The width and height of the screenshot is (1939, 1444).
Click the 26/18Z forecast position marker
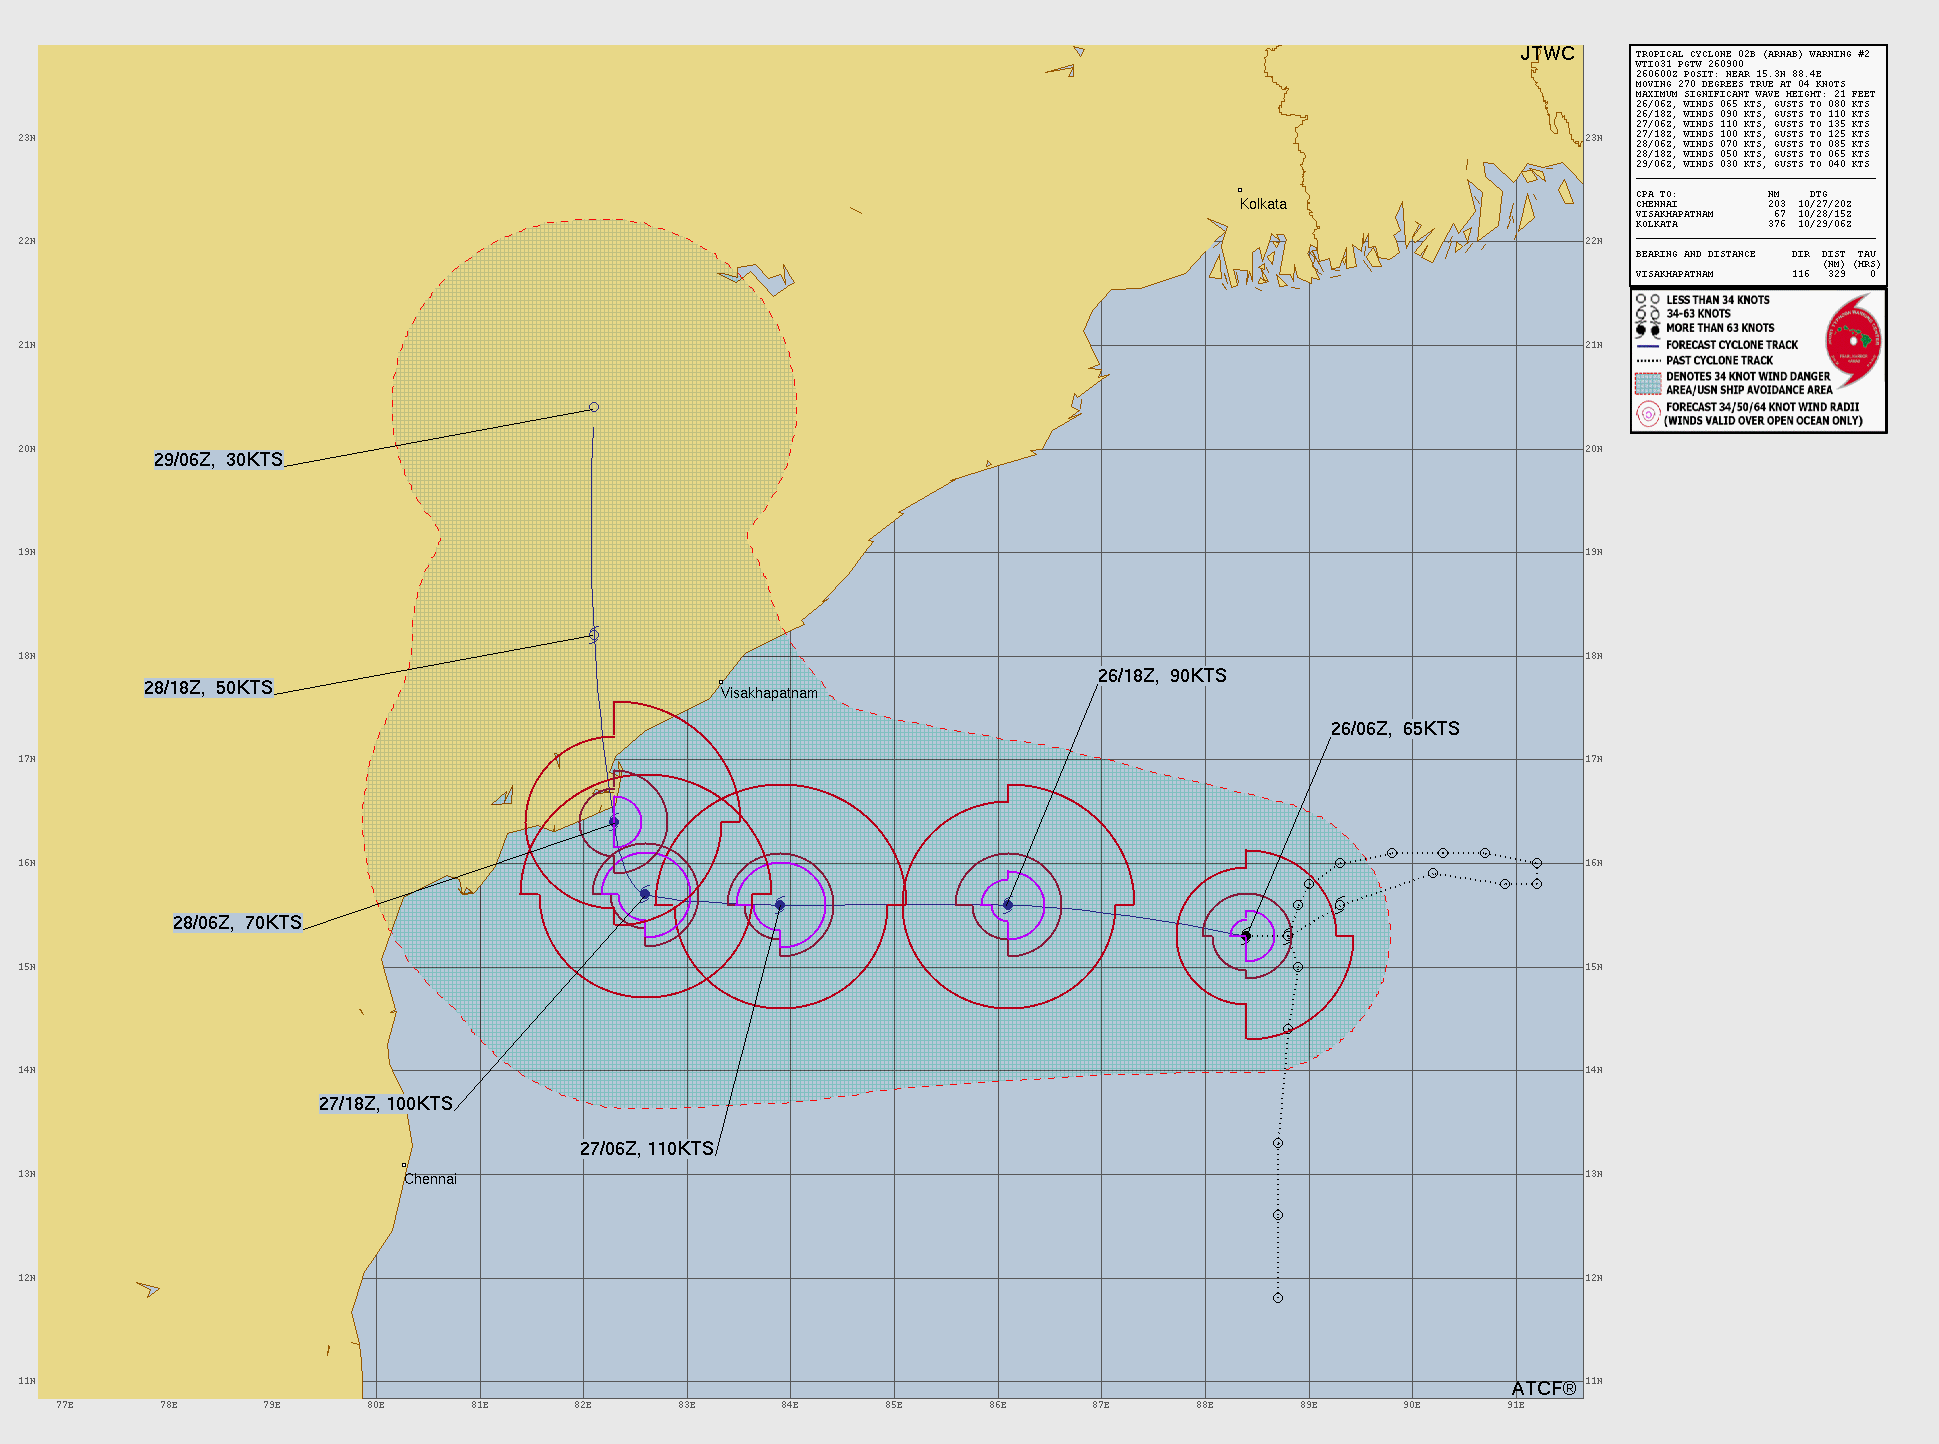1008,905
